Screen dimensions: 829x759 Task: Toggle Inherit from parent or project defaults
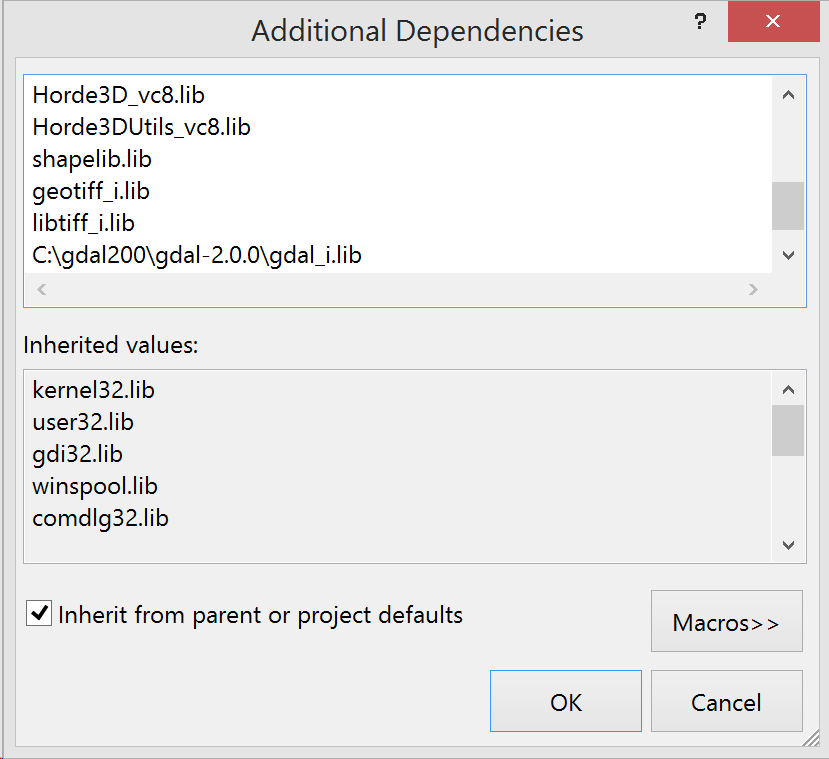pyautogui.click(x=40, y=613)
